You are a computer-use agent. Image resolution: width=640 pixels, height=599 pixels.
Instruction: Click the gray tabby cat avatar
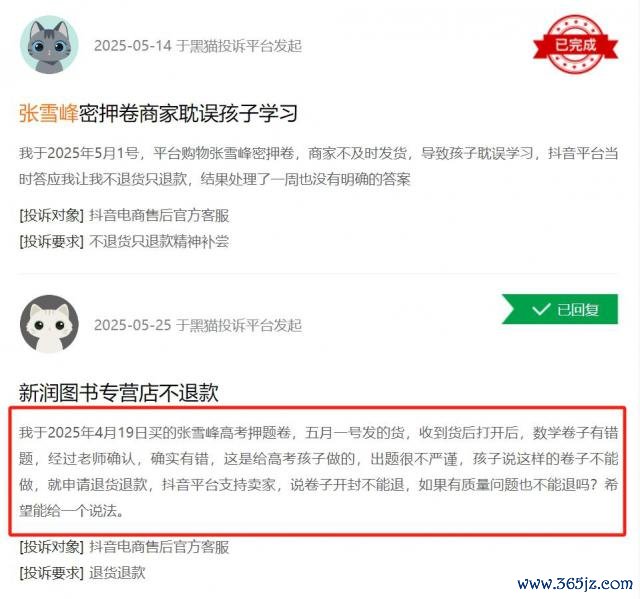coord(49,45)
